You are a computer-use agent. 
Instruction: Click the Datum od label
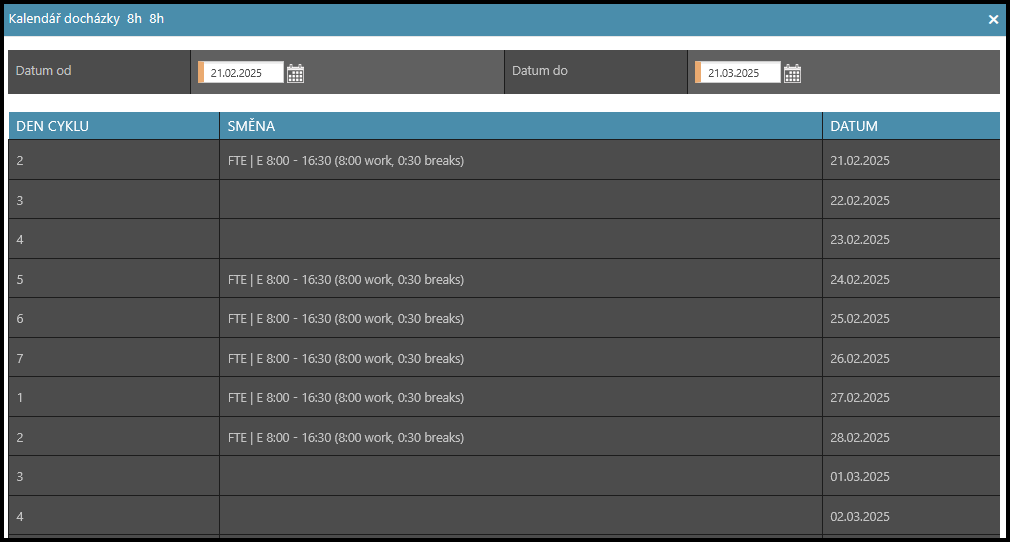[x=44, y=71]
